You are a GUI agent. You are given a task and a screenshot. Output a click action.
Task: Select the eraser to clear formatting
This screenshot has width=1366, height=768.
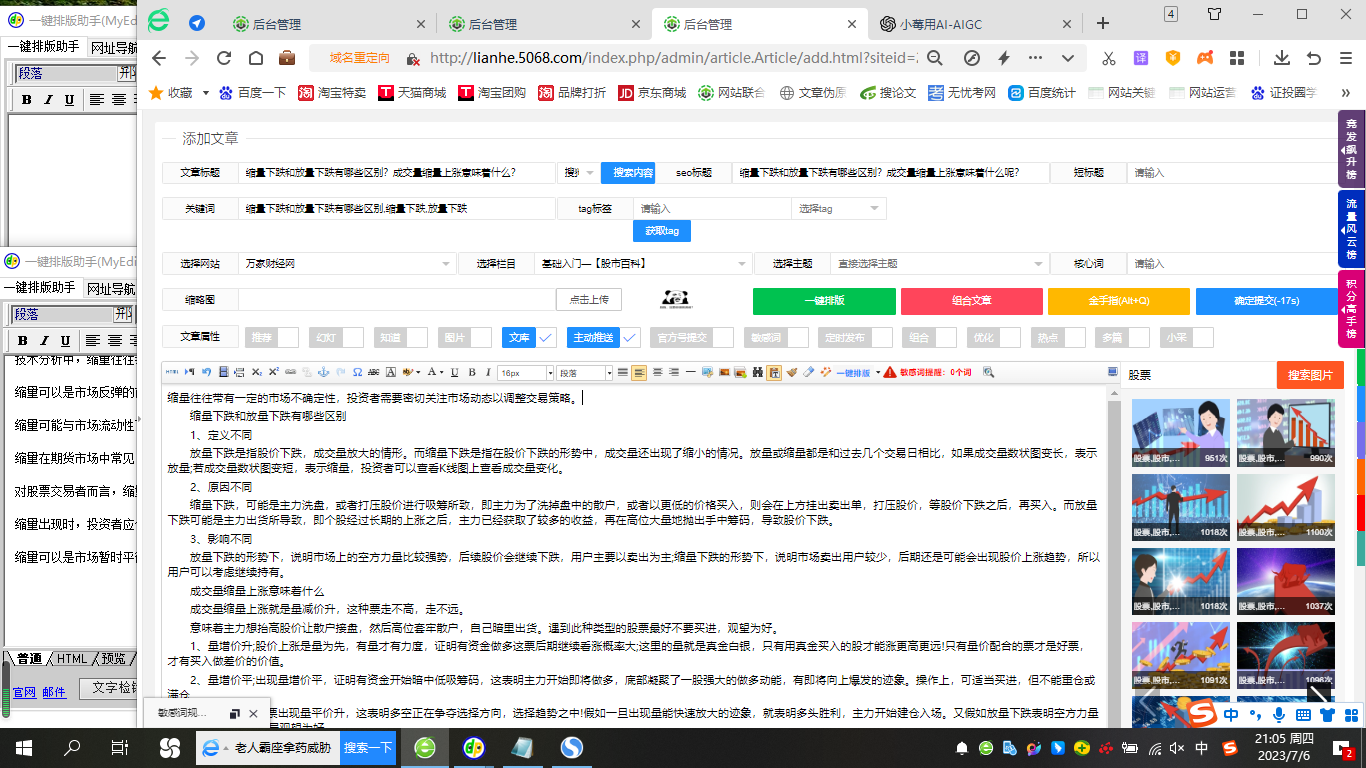808,372
